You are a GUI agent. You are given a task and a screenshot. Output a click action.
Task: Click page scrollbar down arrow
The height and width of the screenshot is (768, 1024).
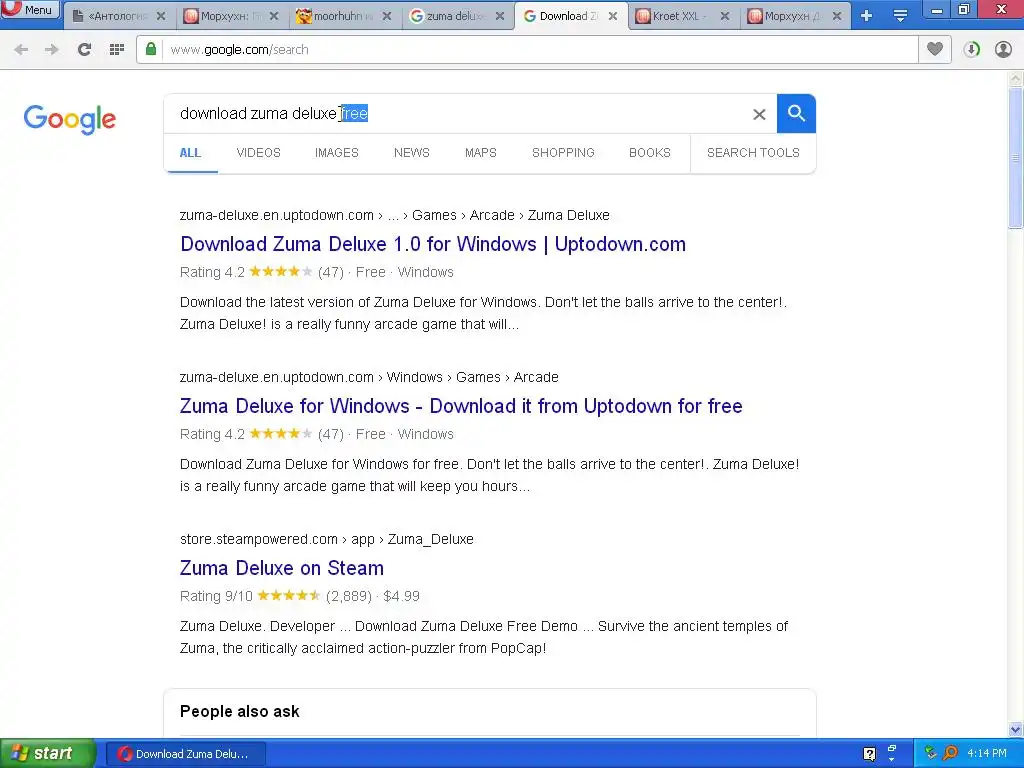click(1016, 729)
